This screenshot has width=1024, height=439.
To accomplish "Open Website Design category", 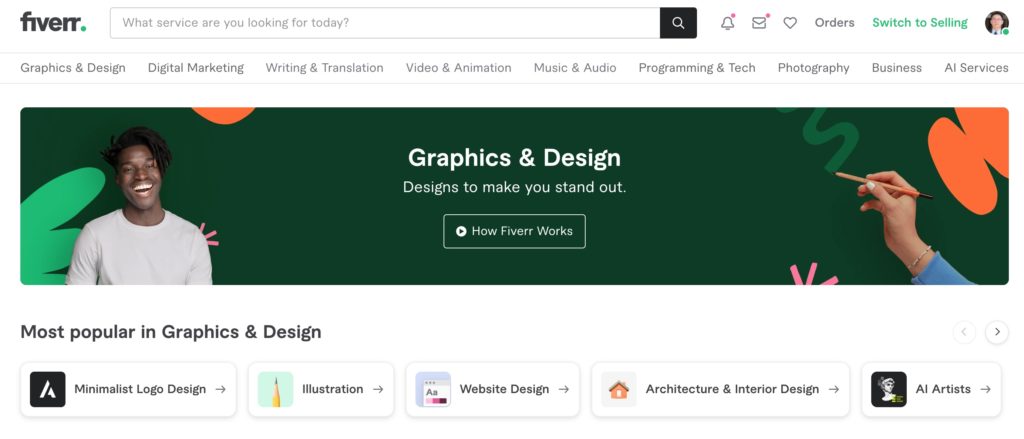I will (492, 389).
